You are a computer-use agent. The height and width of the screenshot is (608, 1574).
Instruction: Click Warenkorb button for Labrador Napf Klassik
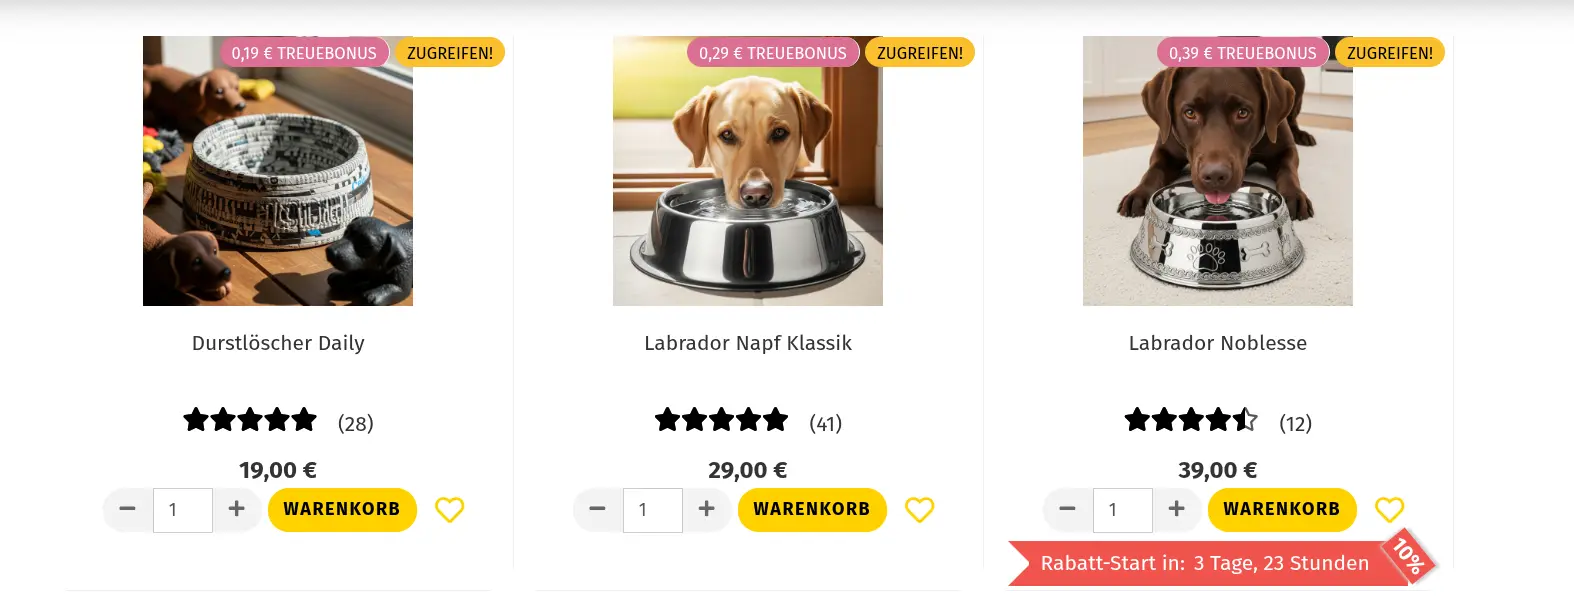point(812,509)
